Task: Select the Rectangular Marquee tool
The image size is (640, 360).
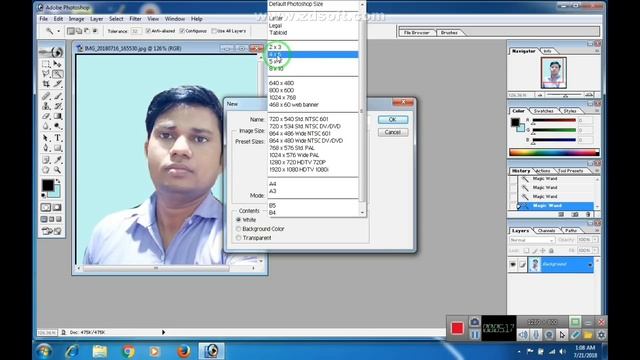Action: (46, 64)
